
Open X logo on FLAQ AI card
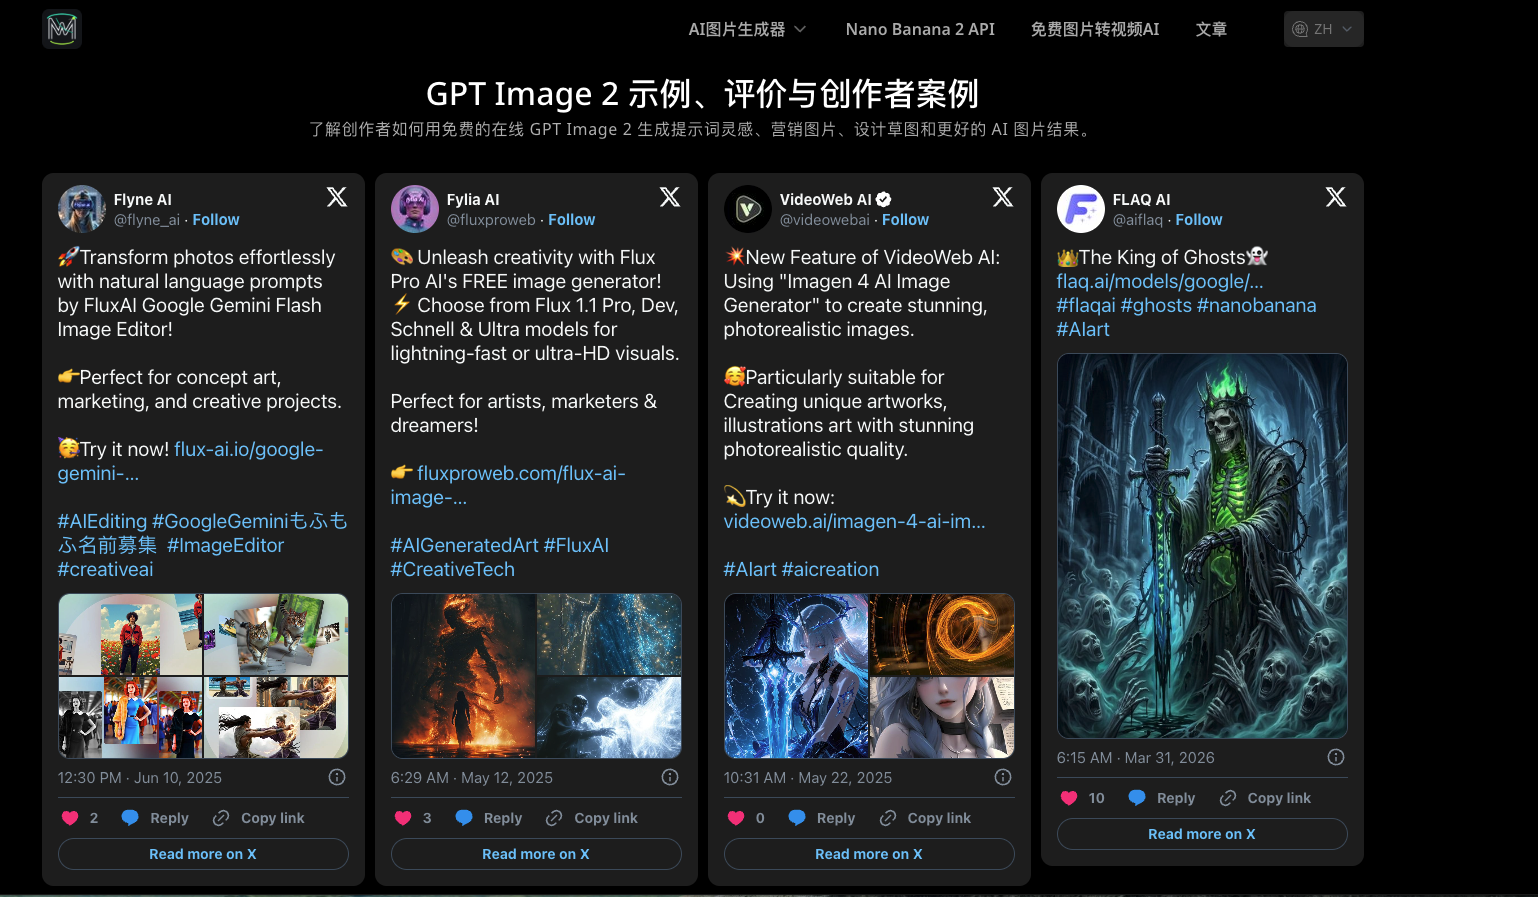pos(1336,197)
